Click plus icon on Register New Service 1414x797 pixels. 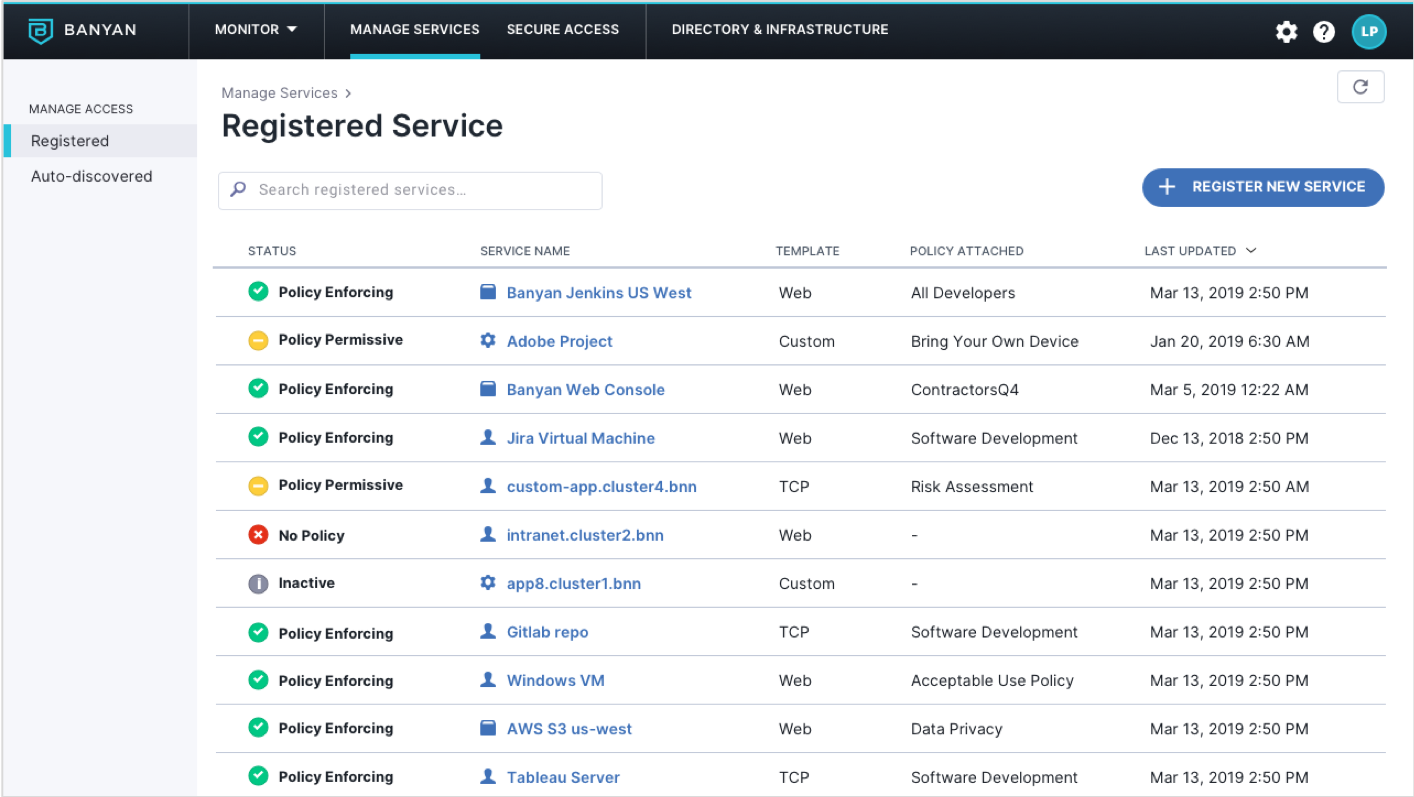click(x=1166, y=187)
